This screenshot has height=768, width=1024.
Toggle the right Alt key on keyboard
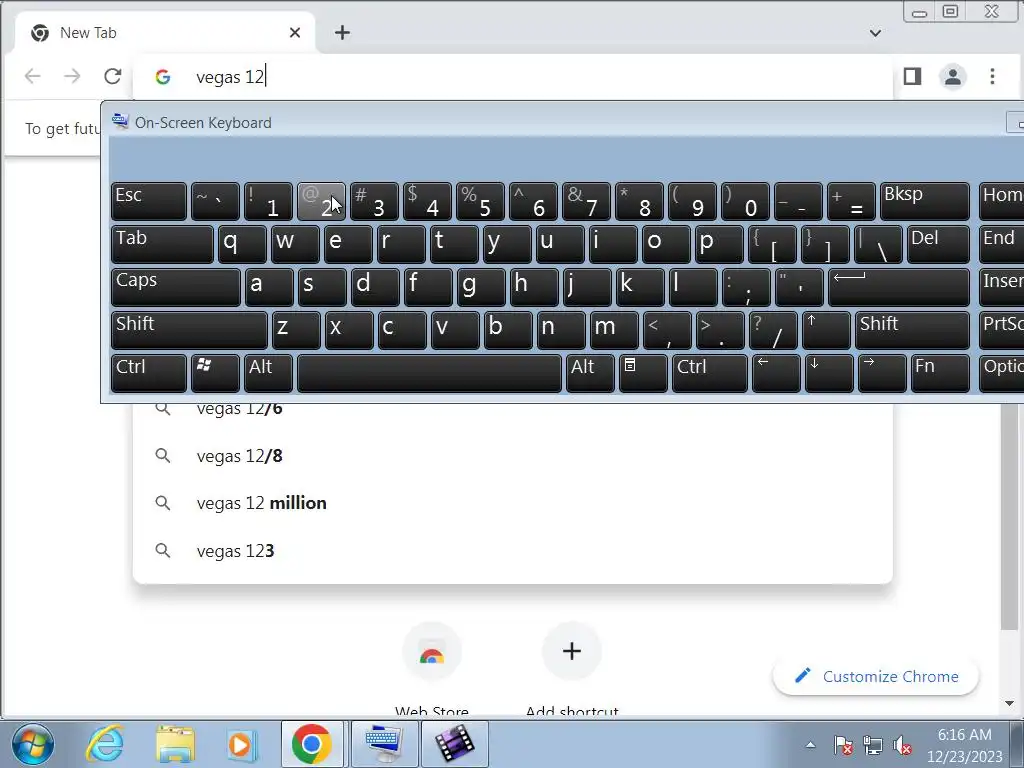[590, 374]
